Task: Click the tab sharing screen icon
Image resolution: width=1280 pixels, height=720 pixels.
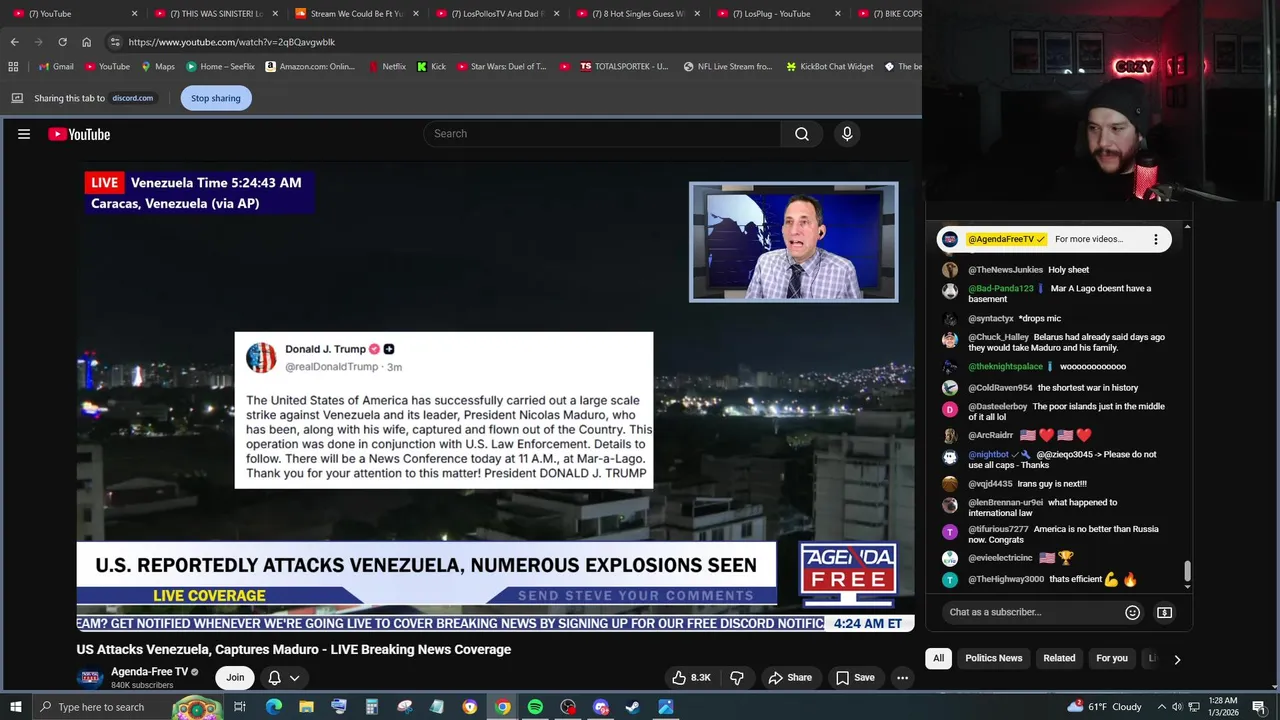Action: coord(17,98)
